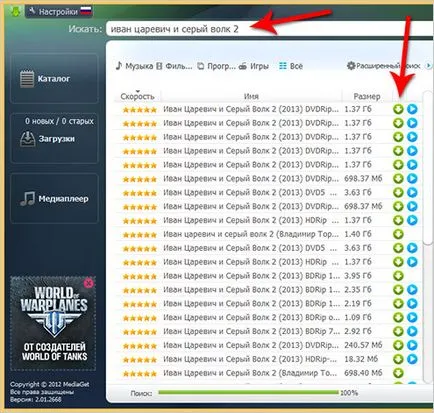Click the Russian flag language icon
The image size is (434, 413).
coord(86,11)
